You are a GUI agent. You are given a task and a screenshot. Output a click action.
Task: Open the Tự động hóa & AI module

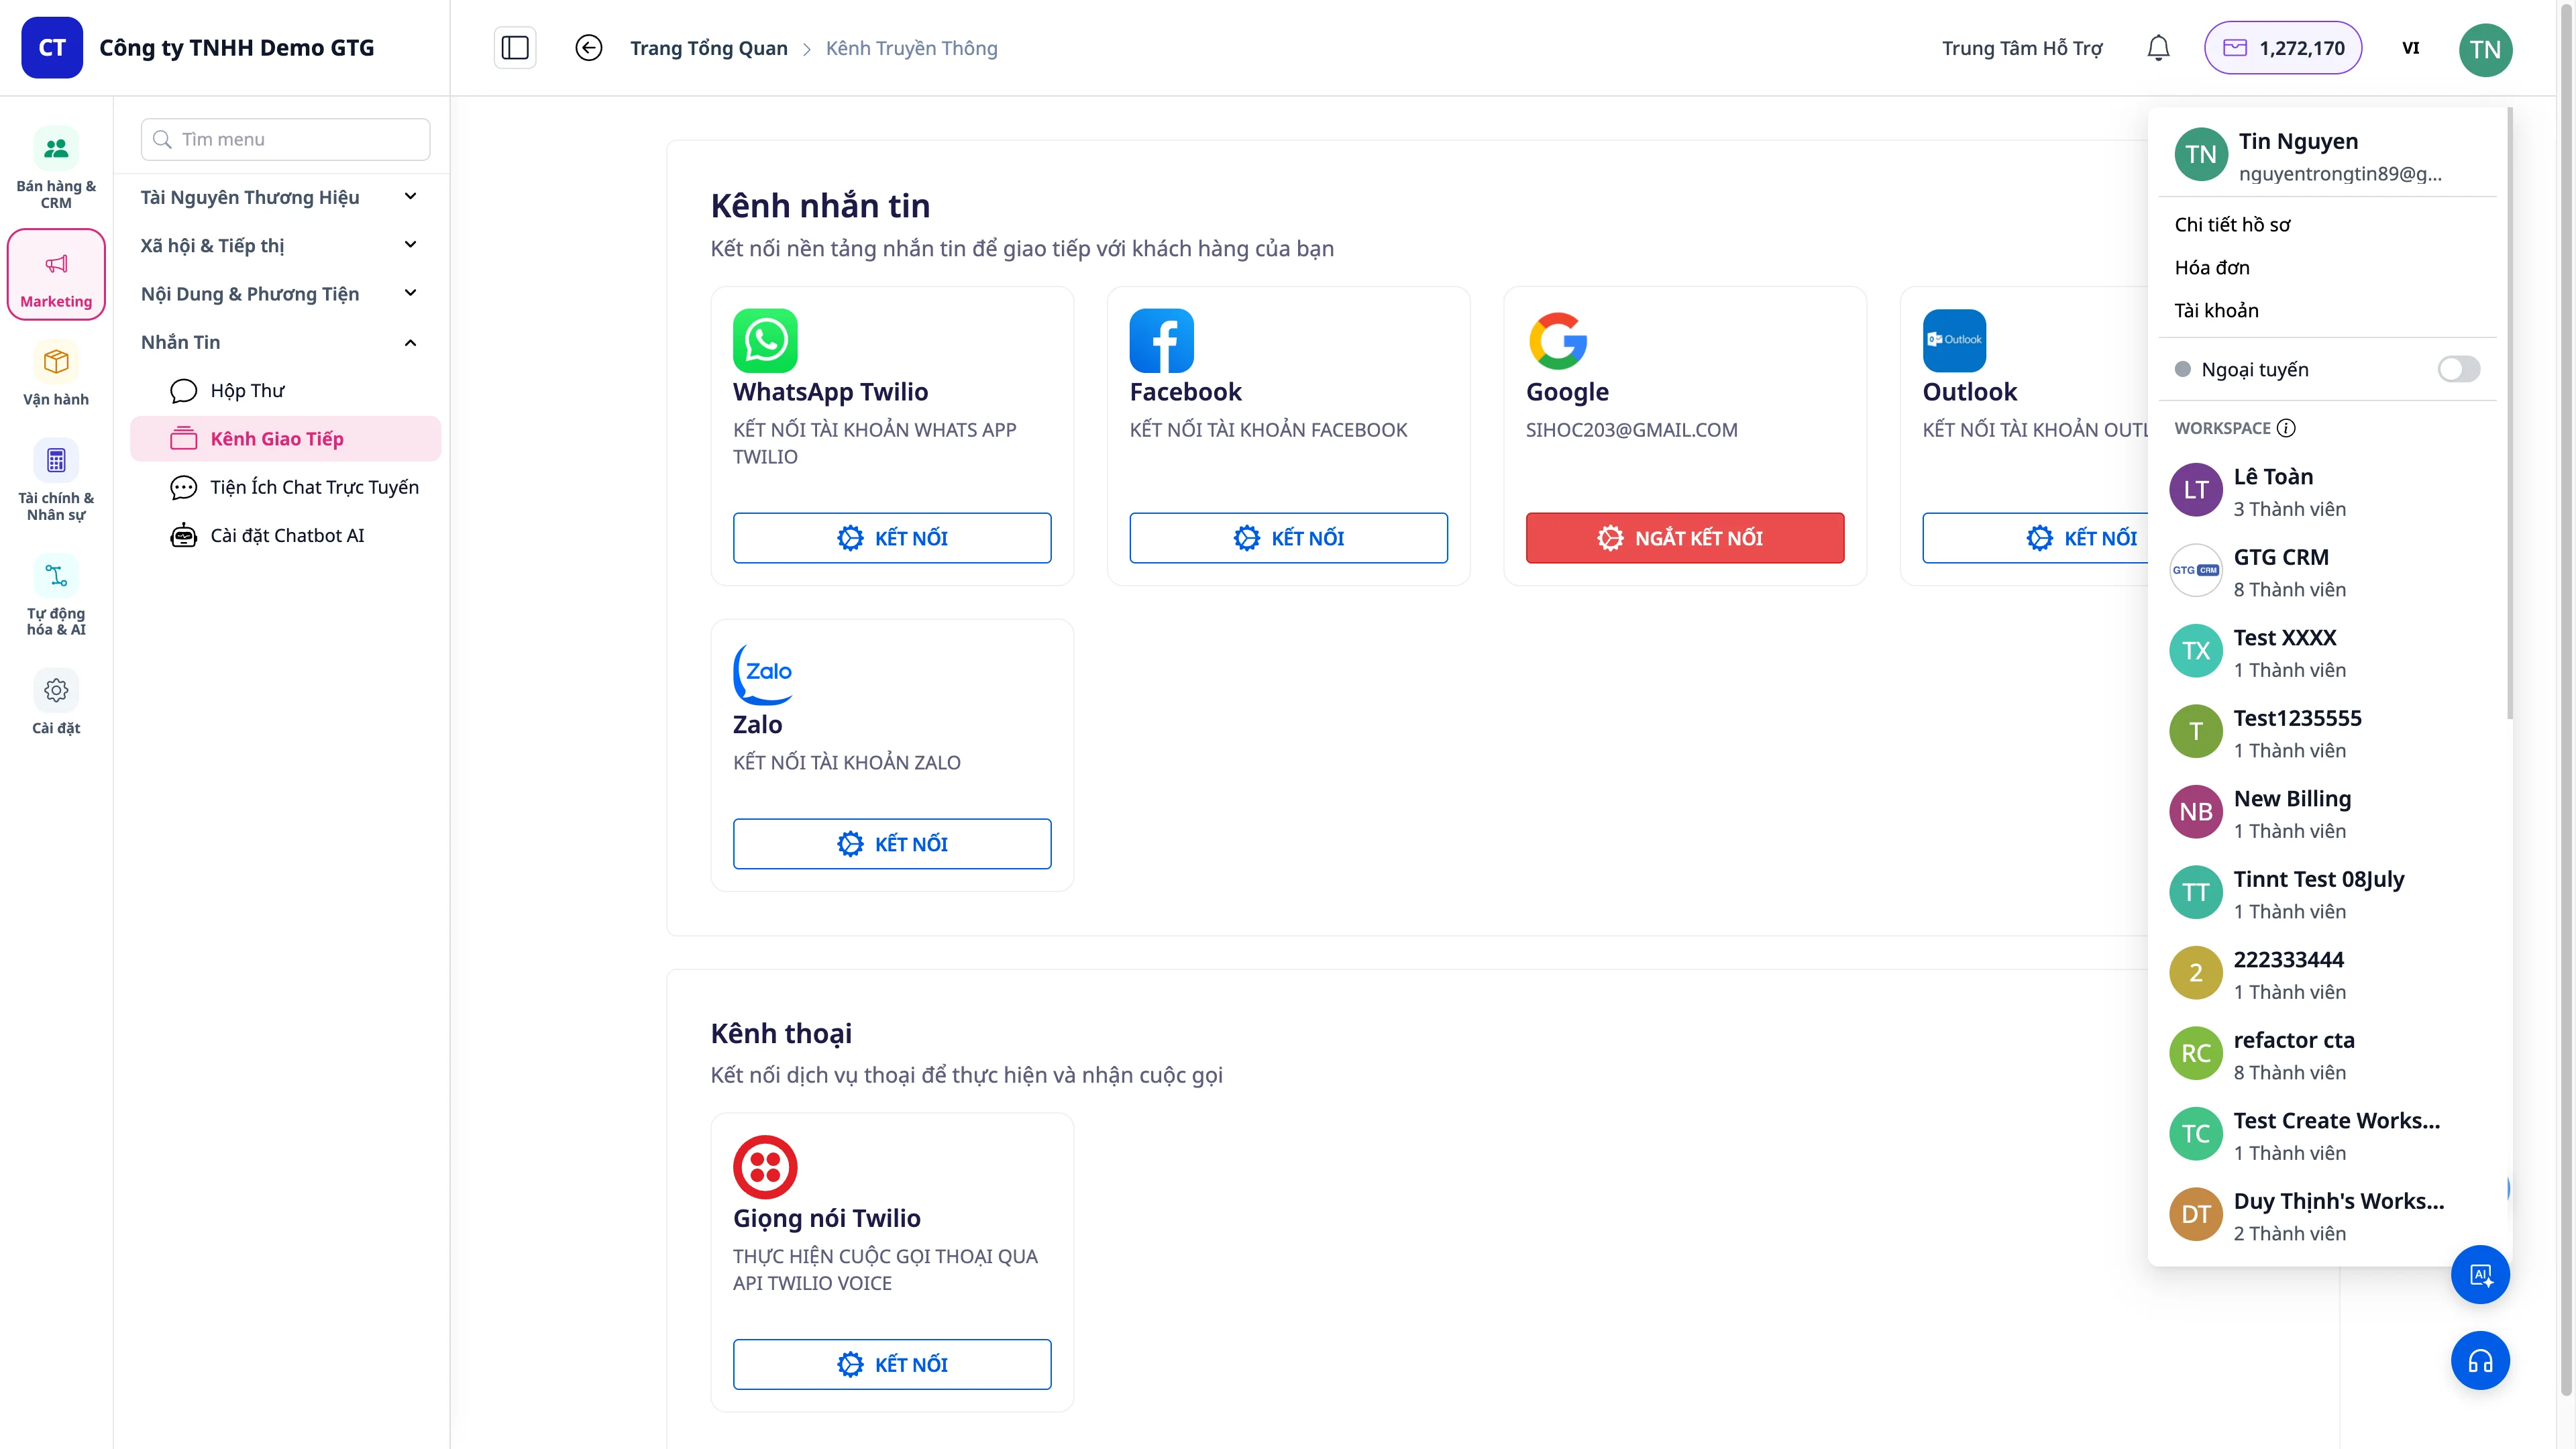click(x=56, y=595)
